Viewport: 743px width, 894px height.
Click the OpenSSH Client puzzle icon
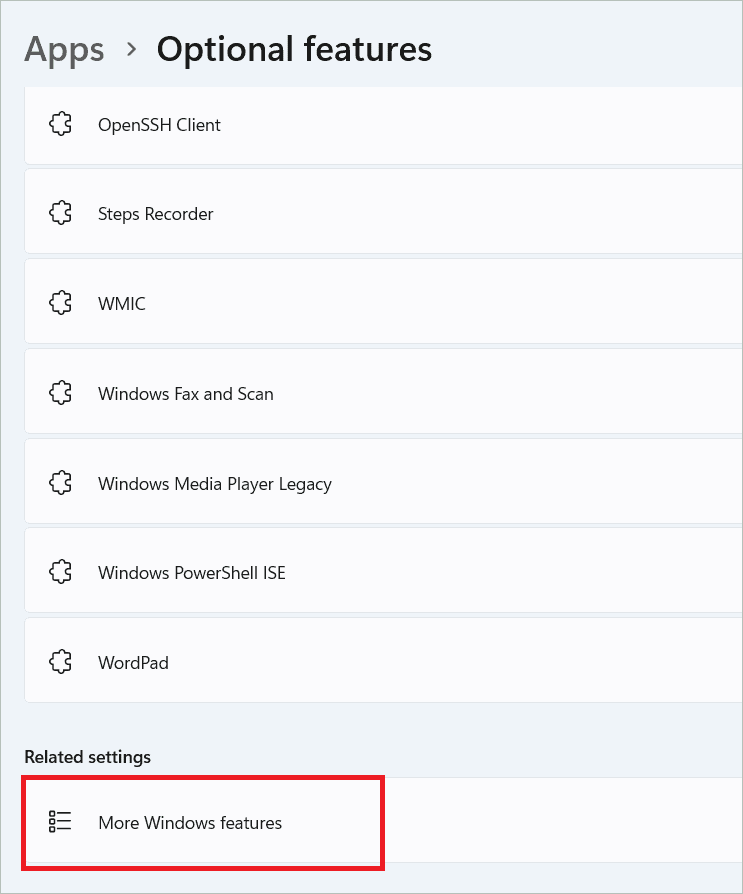click(x=60, y=124)
